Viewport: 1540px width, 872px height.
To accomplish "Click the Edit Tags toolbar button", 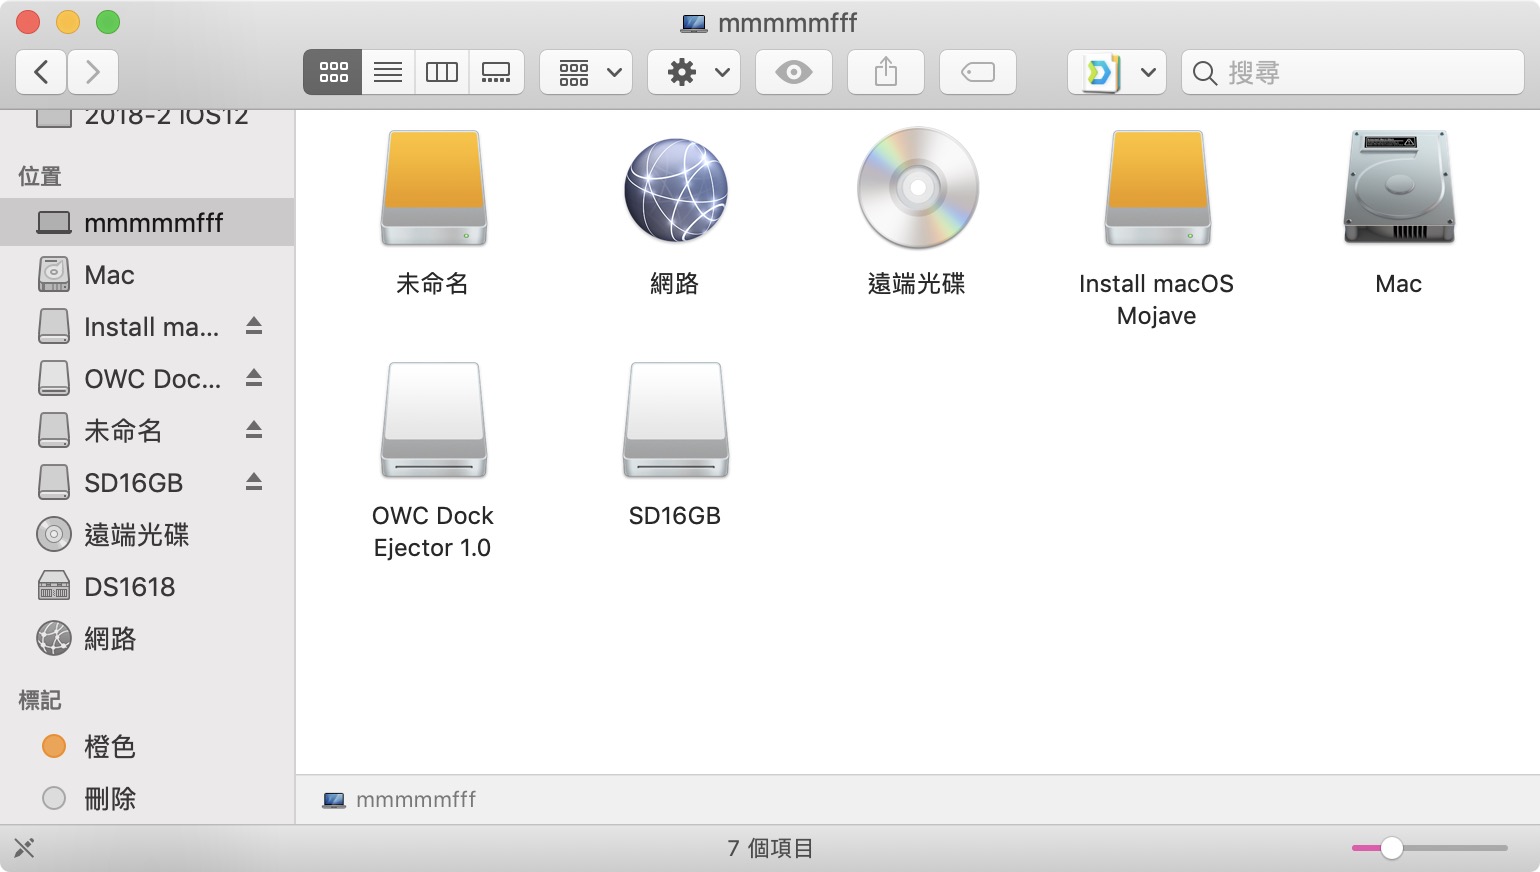I will (x=977, y=72).
